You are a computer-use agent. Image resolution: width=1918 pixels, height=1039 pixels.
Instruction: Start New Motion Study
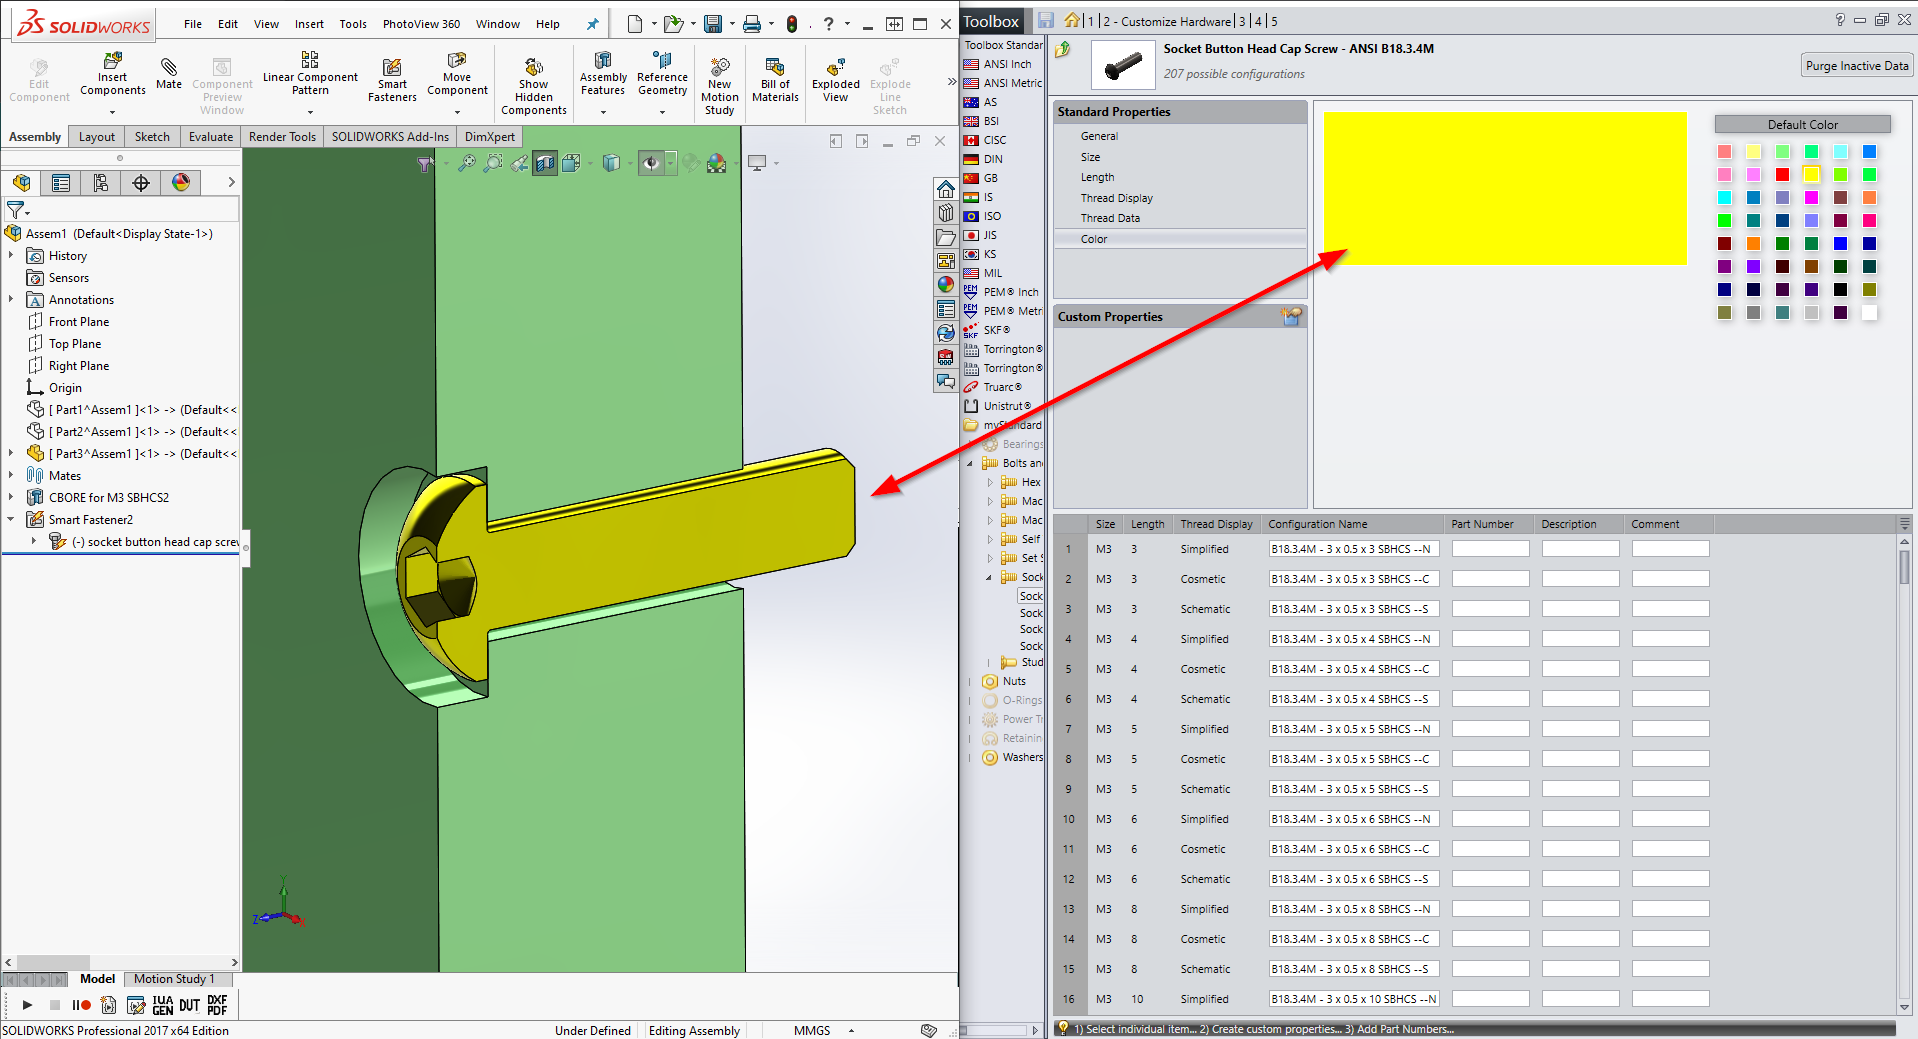point(720,86)
